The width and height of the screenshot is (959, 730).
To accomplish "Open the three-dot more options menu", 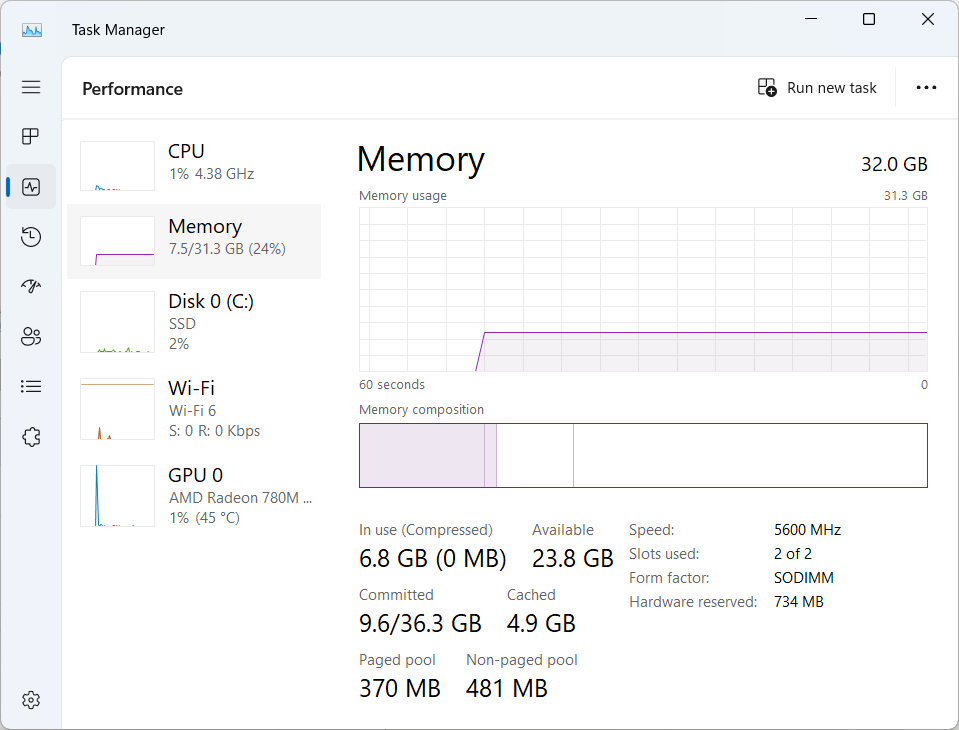I will click(x=926, y=88).
